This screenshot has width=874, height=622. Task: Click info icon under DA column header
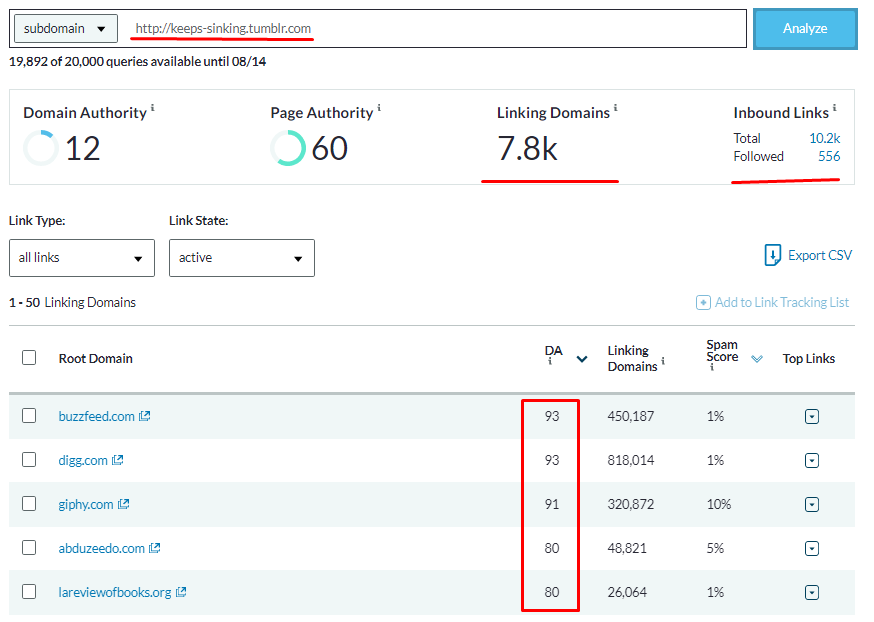tap(550, 361)
